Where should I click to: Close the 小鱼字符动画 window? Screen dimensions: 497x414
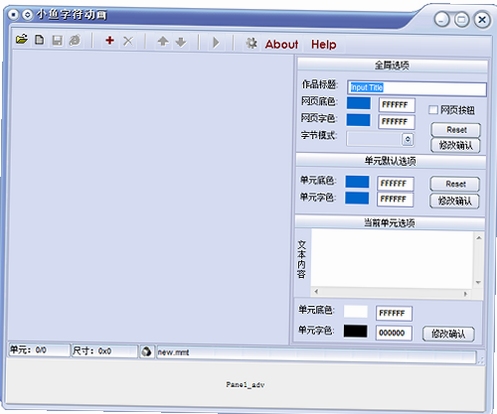pyautogui.click(x=482, y=20)
